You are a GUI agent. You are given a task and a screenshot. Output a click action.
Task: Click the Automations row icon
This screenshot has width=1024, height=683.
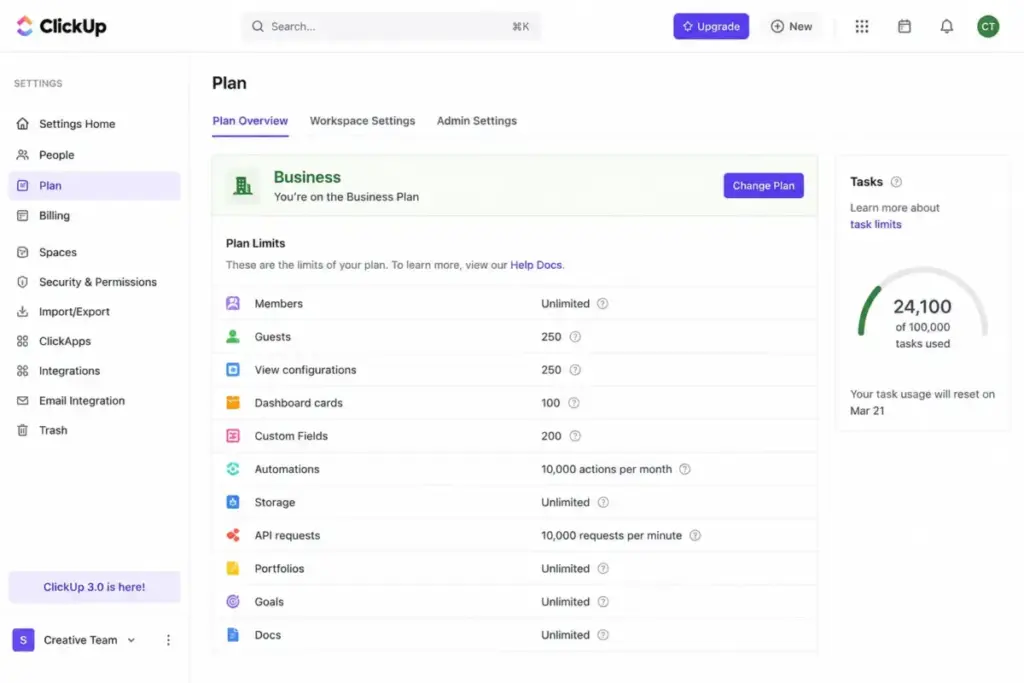click(232, 469)
